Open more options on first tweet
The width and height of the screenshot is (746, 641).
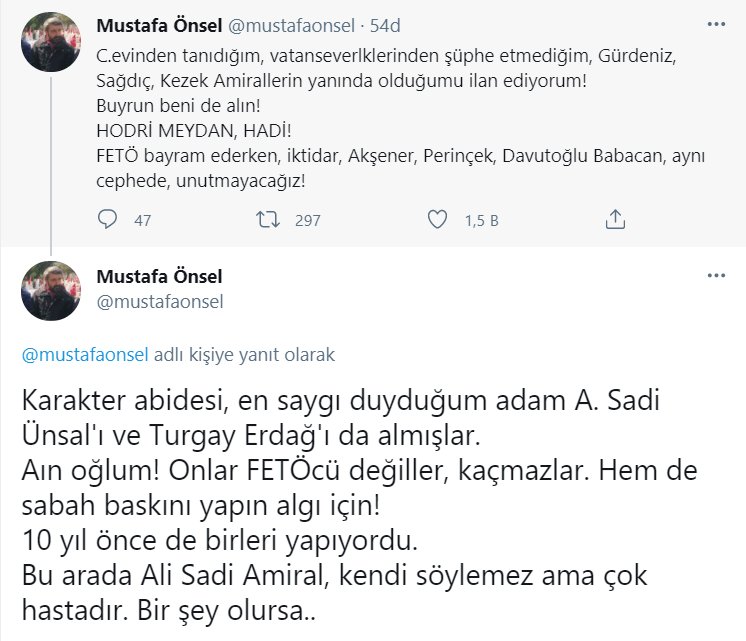(x=716, y=23)
